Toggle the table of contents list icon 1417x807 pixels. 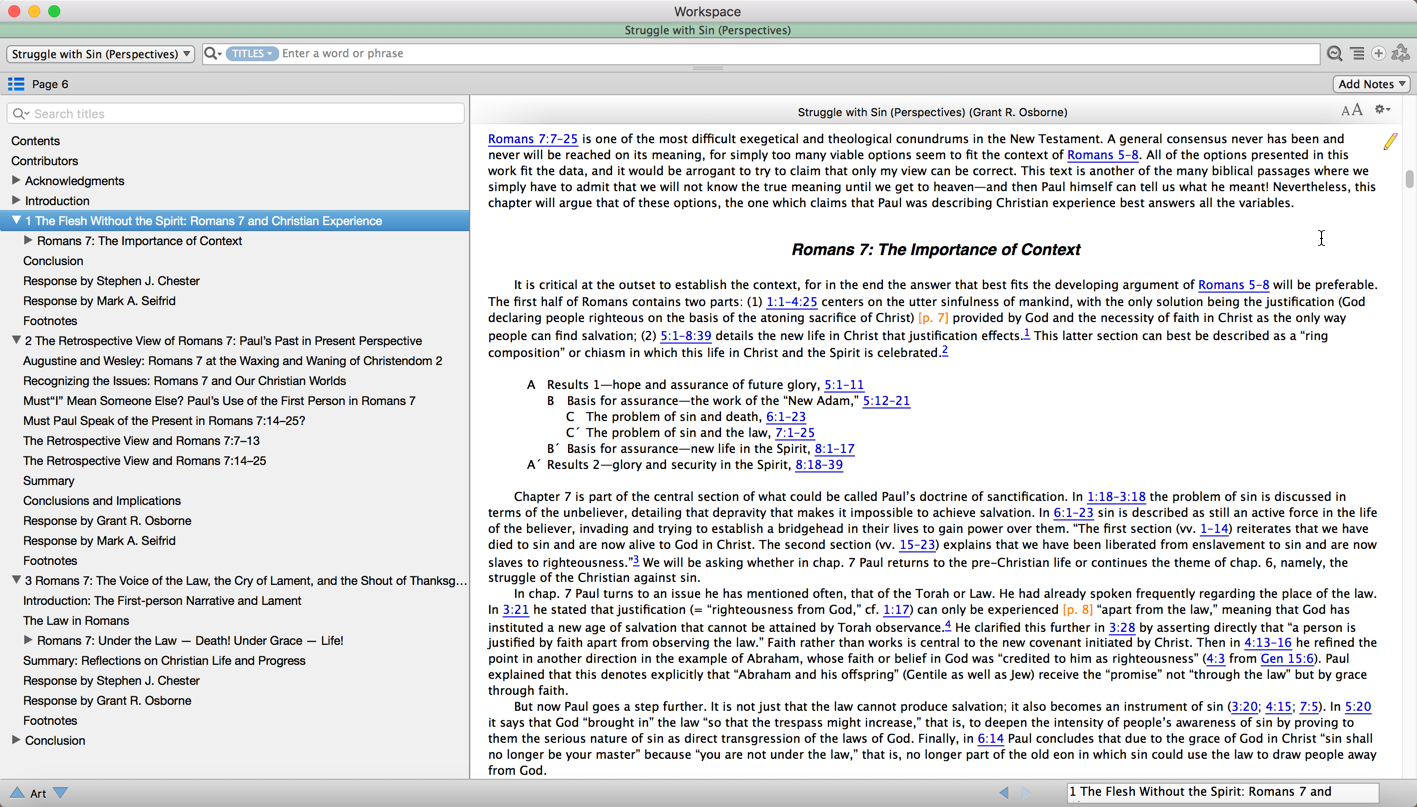click(x=16, y=84)
